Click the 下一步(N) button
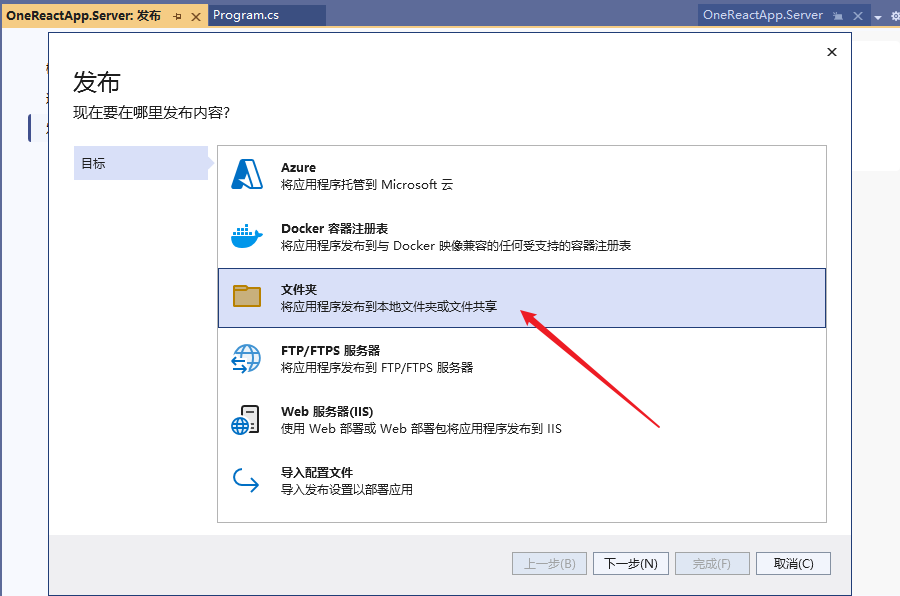 631,563
